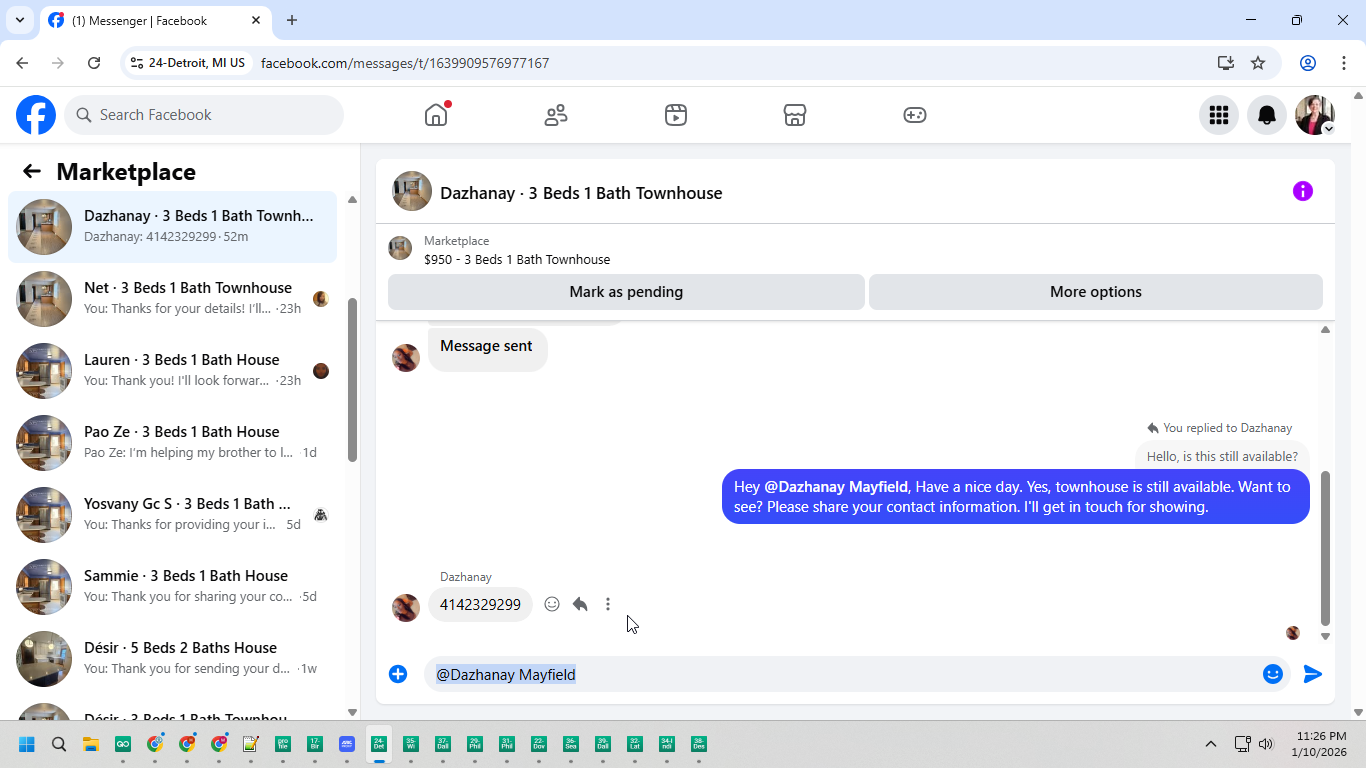1366x768 pixels.
Task: Open the Friends icon in top navigation
Action: tap(556, 115)
